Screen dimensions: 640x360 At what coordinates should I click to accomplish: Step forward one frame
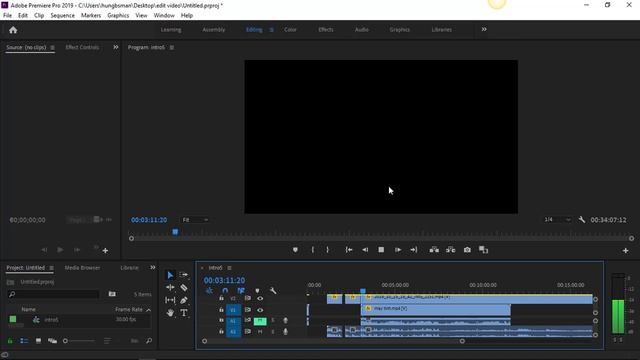click(x=398, y=250)
